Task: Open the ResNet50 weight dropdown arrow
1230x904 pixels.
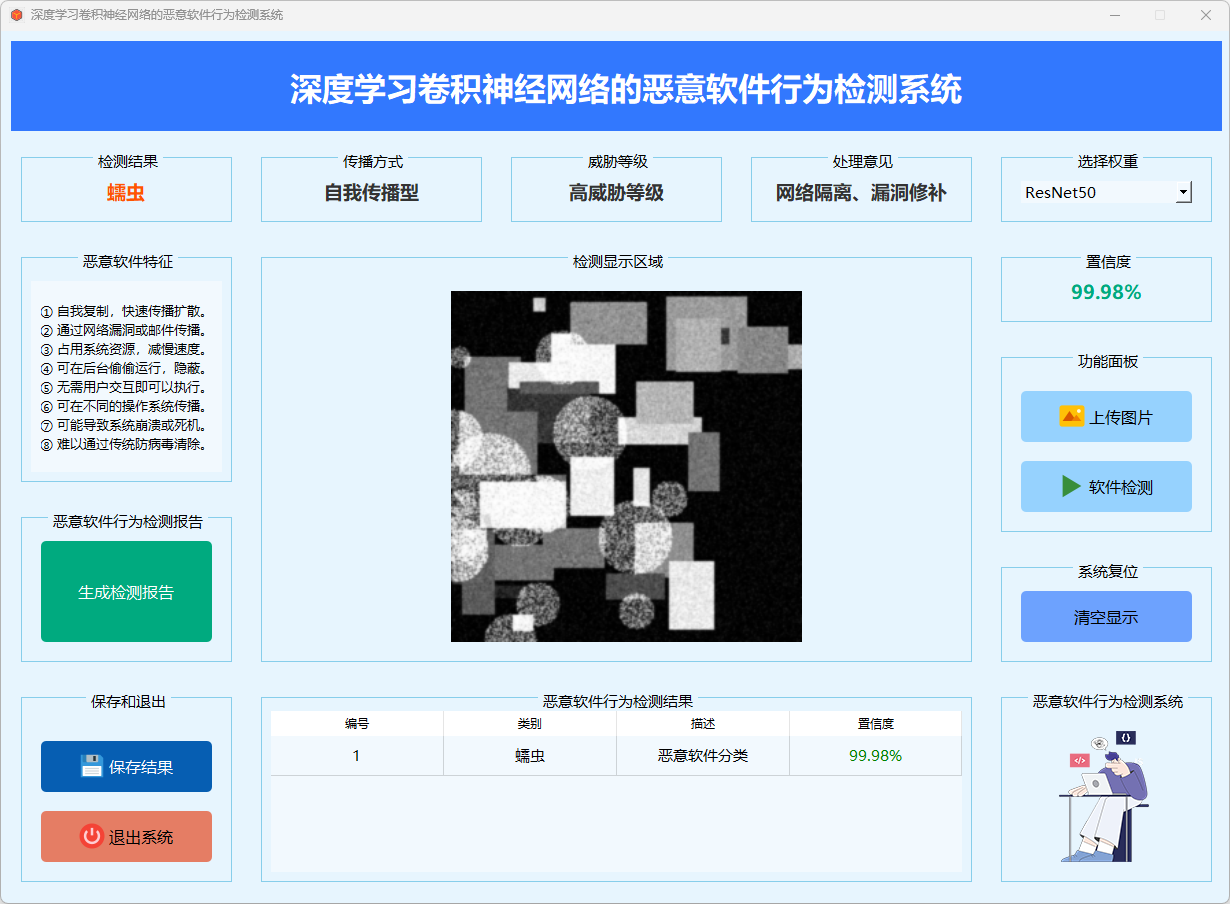Action: [x=1183, y=192]
